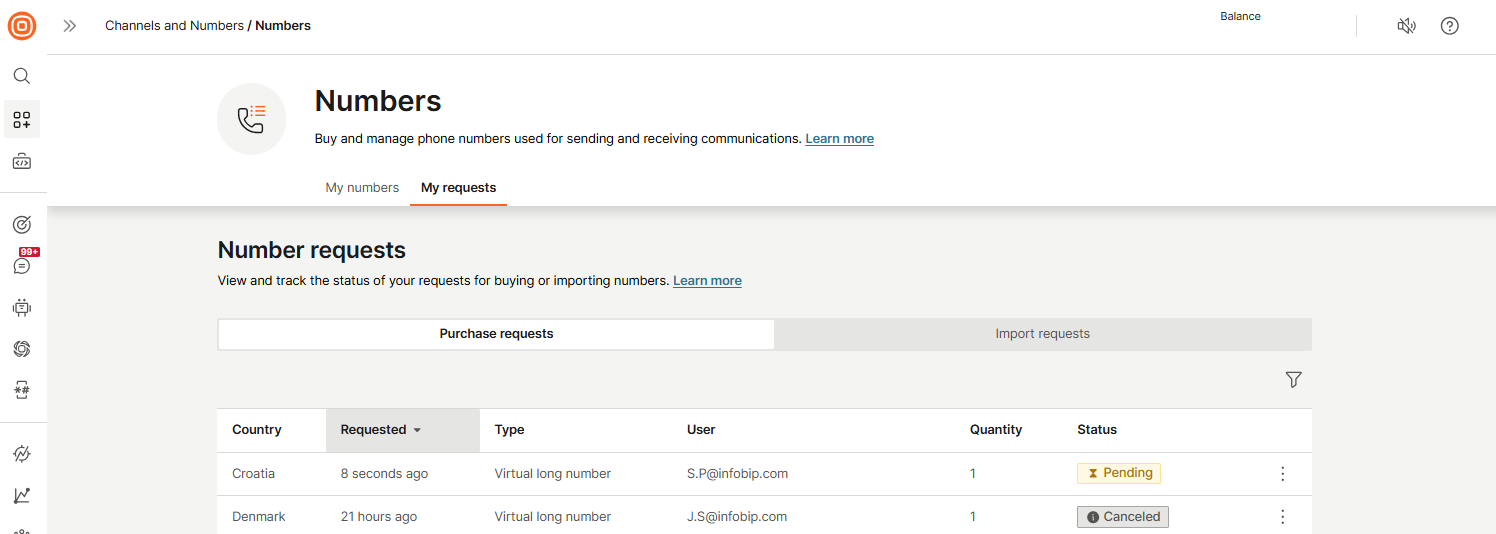Switch to the My numbers tab
1496x534 pixels.
coord(362,188)
